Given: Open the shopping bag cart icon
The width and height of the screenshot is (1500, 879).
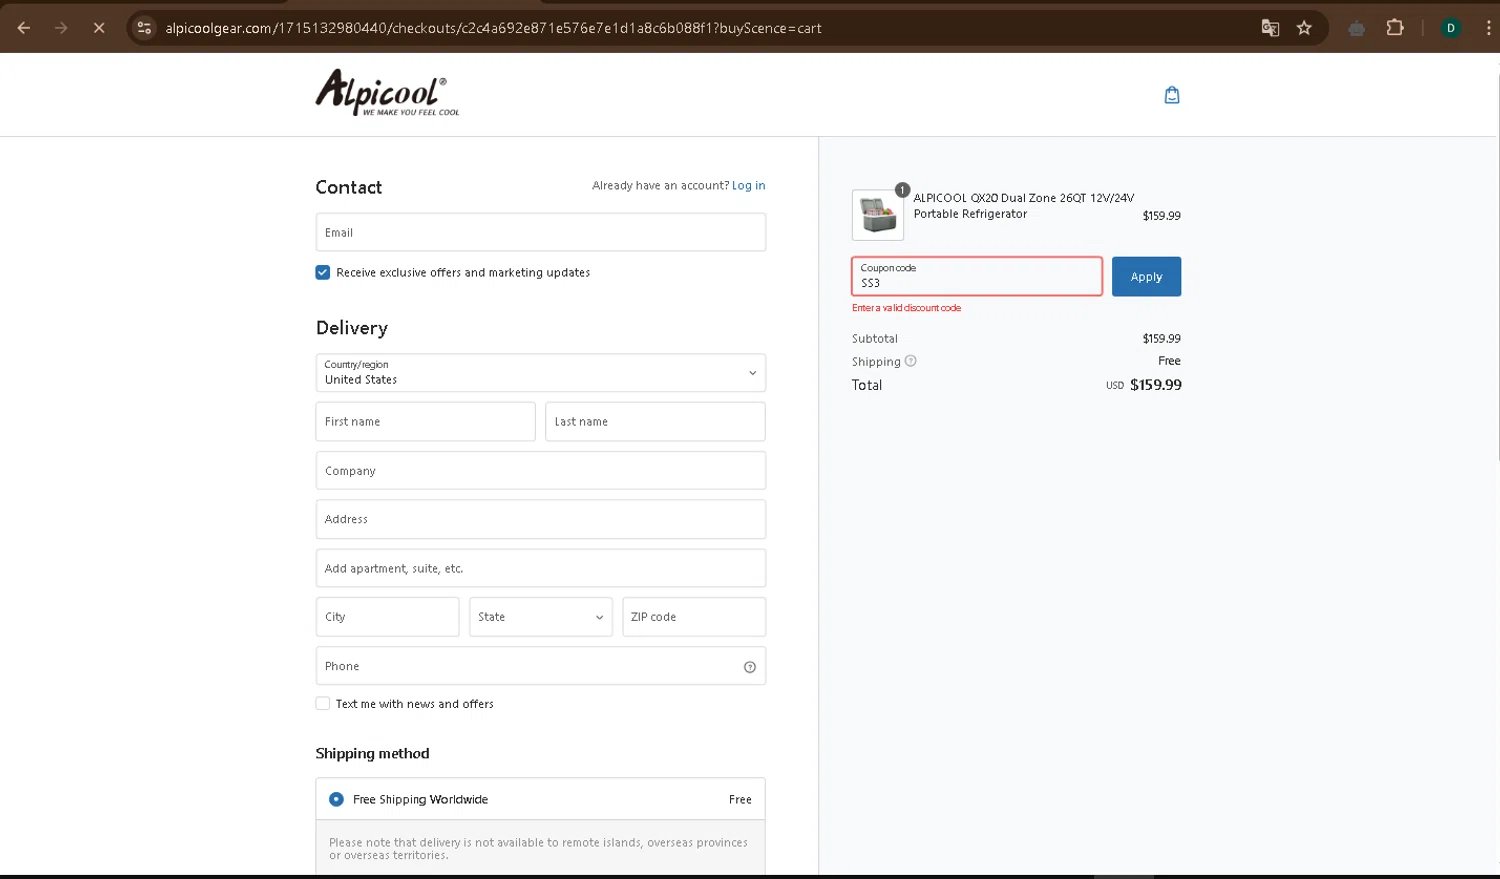Looking at the screenshot, I should 1172,95.
